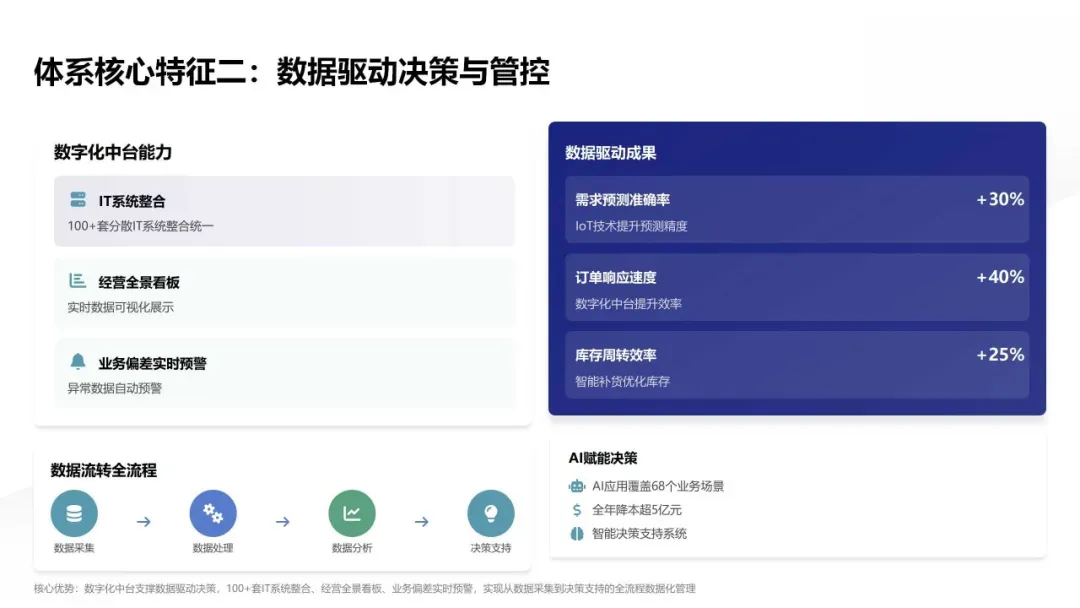The width and height of the screenshot is (1080, 608).
Task: Click the IT系统整合 server icon
Action: pyautogui.click(x=78, y=200)
